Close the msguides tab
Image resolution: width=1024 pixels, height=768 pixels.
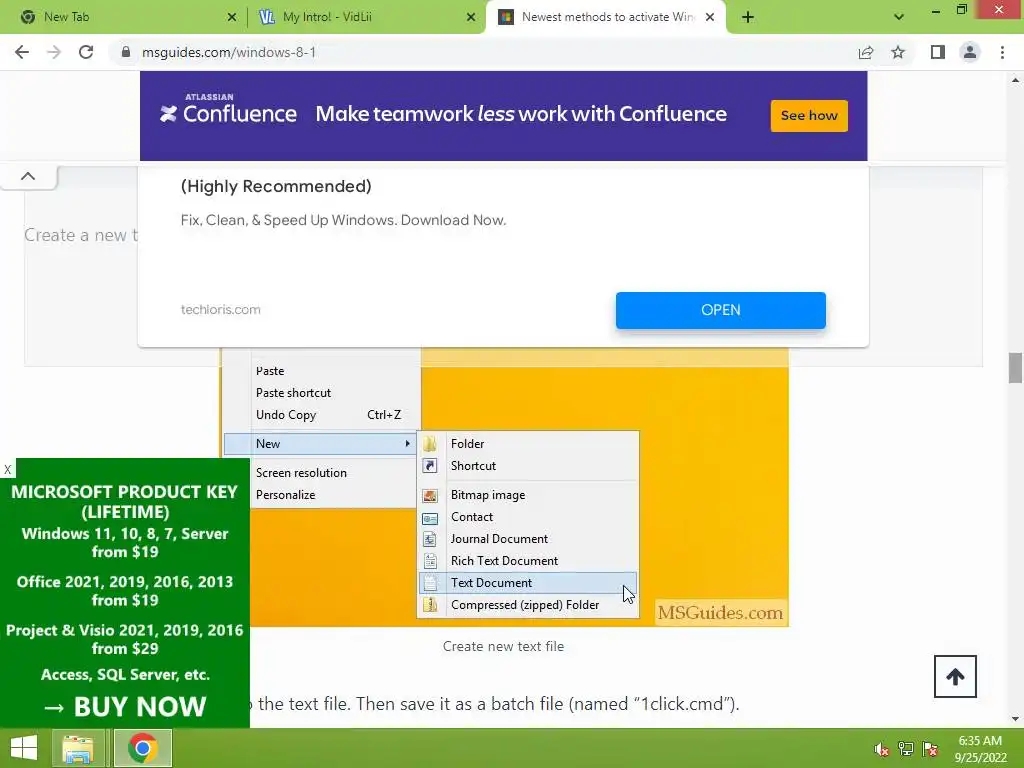710,17
